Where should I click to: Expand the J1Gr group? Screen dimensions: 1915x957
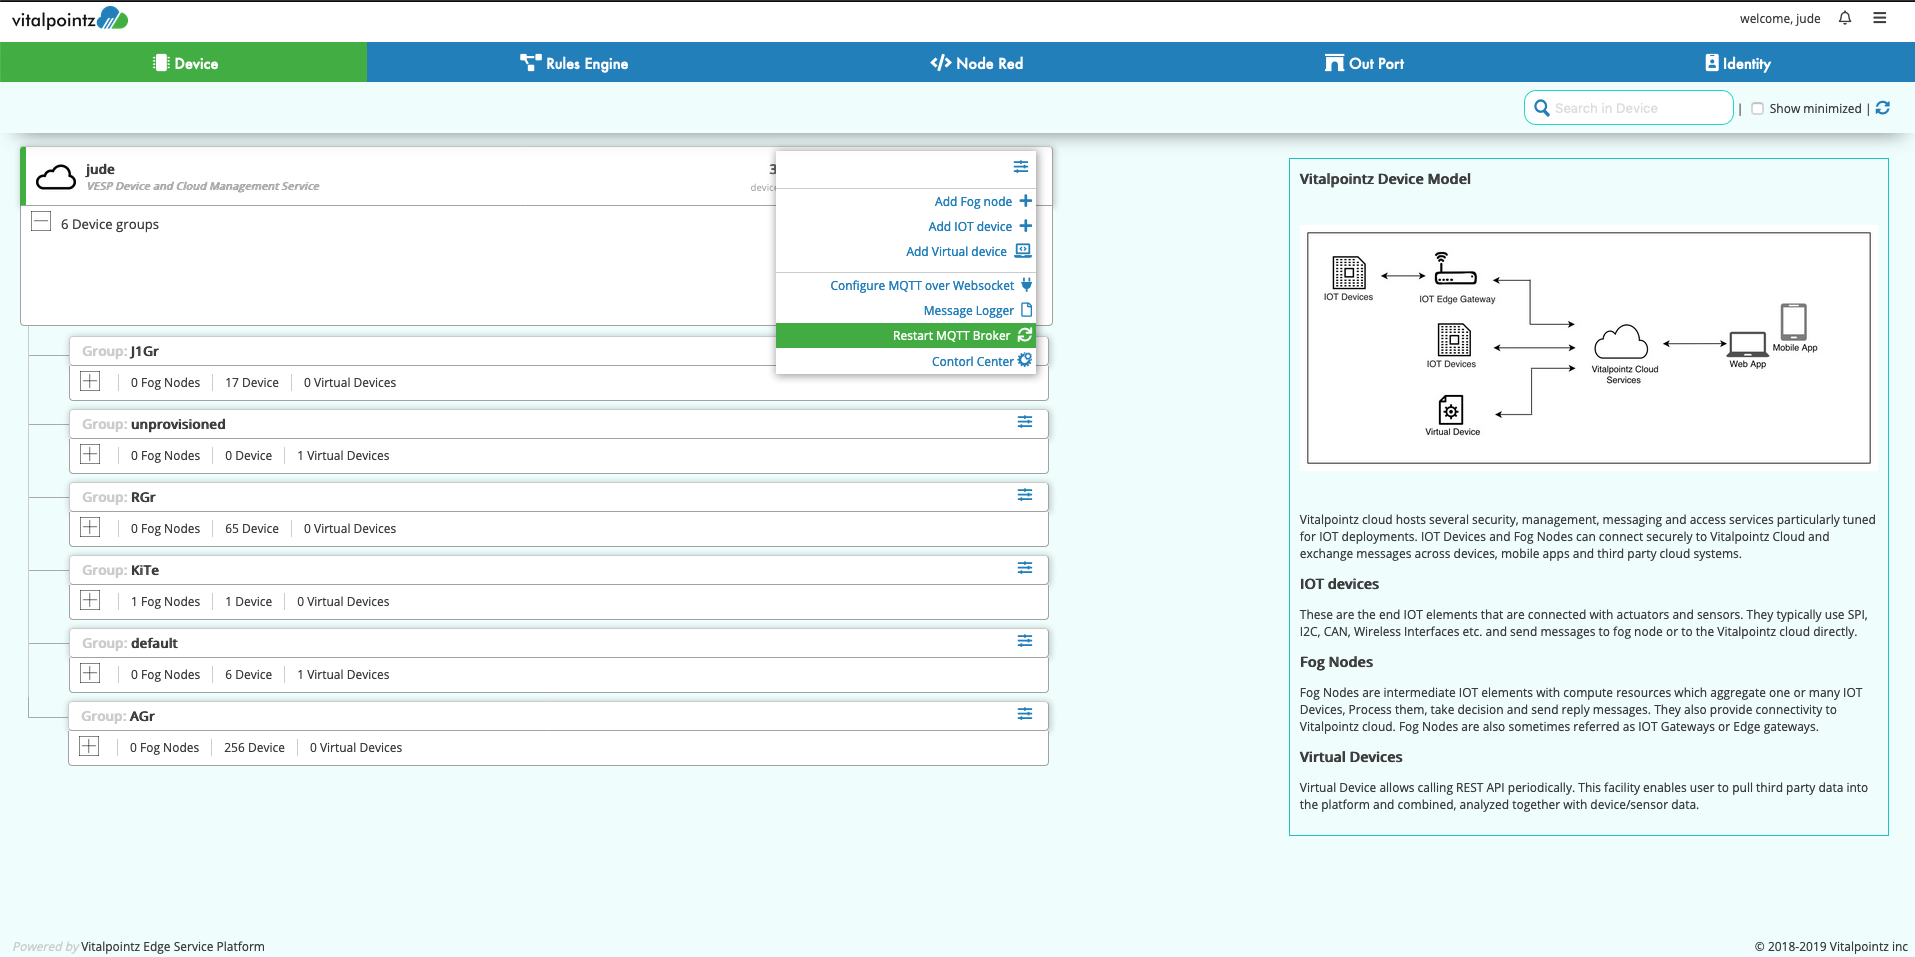click(x=90, y=381)
